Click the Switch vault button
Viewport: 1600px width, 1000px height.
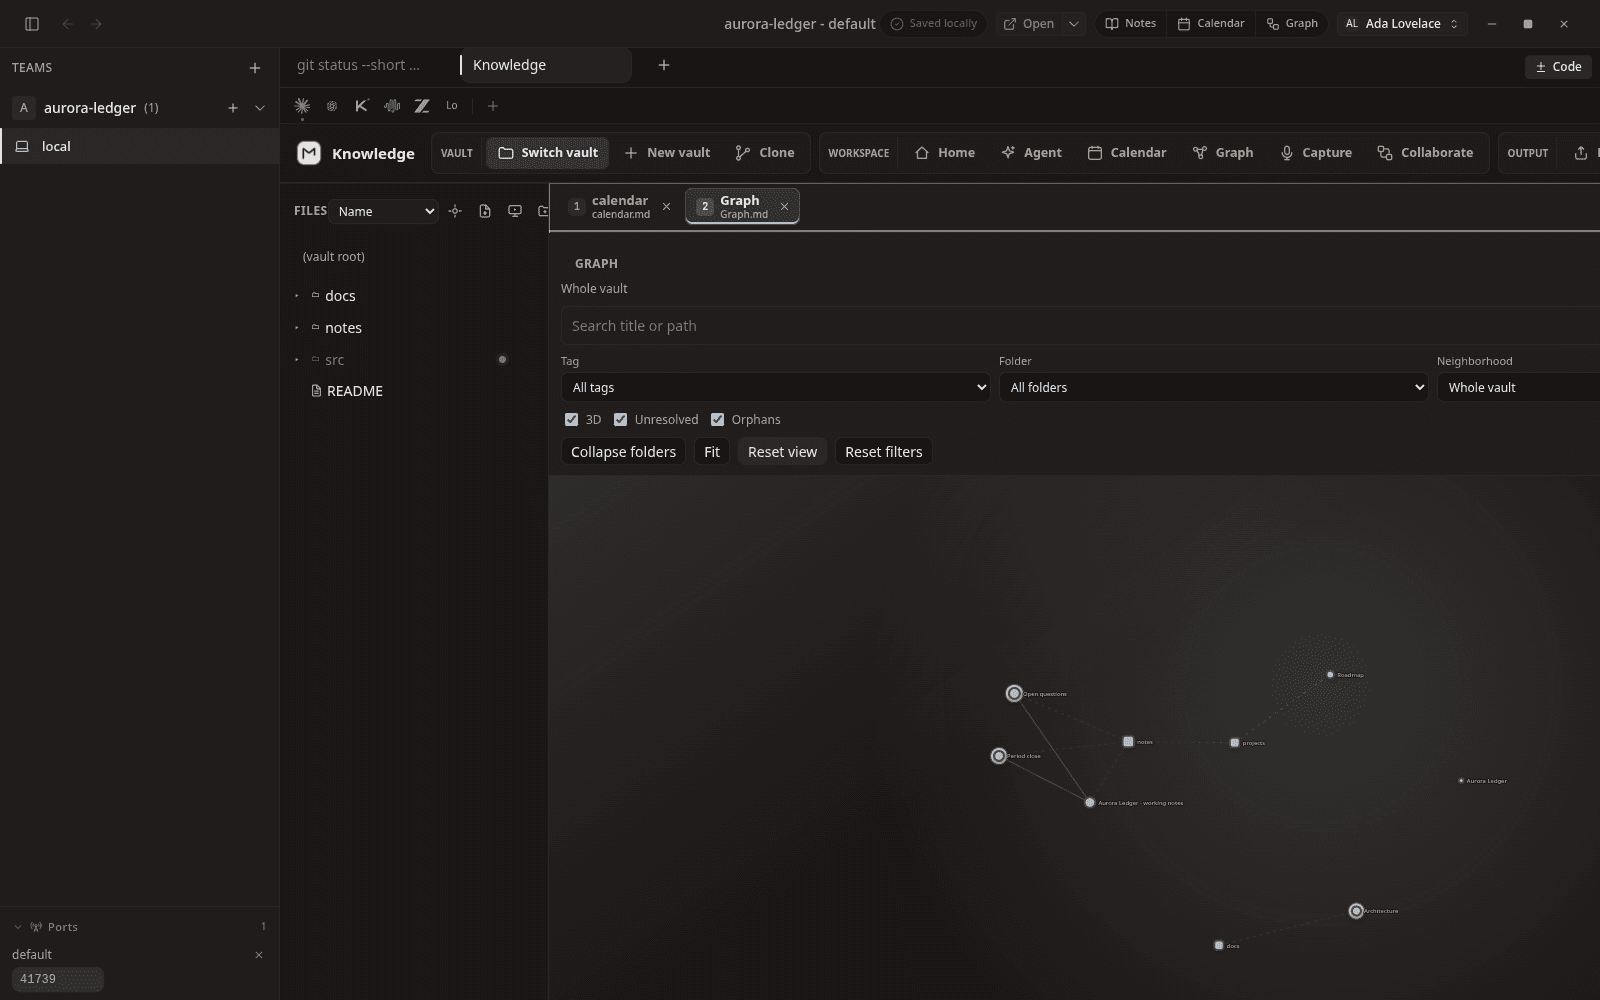click(x=548, y=153)
